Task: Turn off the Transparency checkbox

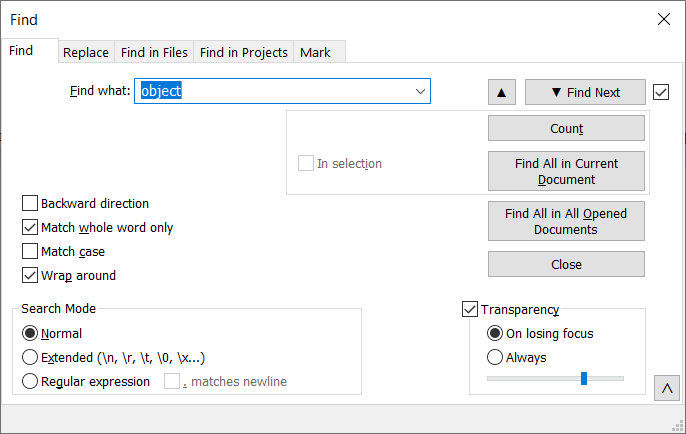Action: [470, 309]
